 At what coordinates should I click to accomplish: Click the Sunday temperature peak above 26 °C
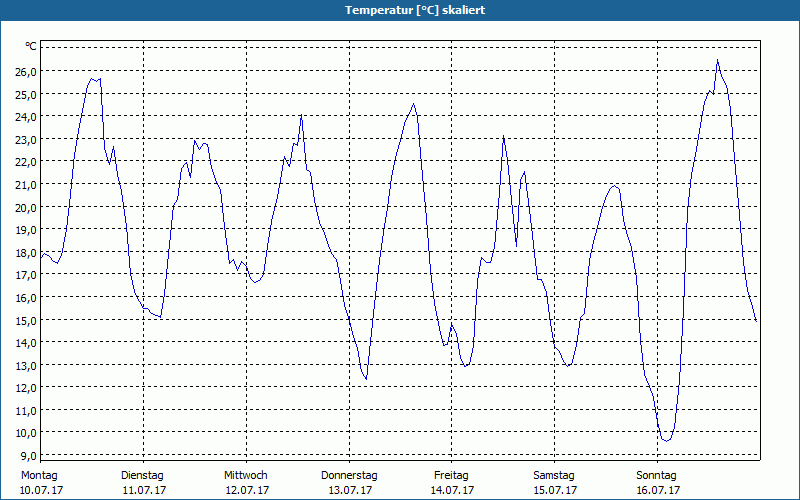(717, 61)
